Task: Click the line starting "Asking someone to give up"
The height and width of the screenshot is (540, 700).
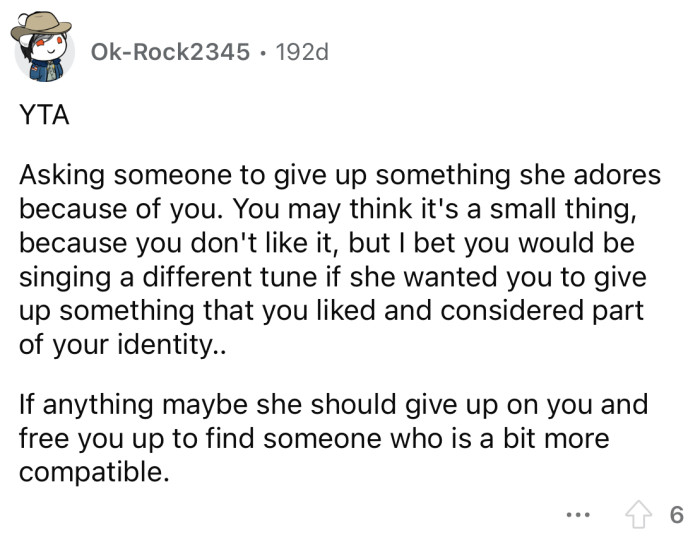Action: pos(340,175)
